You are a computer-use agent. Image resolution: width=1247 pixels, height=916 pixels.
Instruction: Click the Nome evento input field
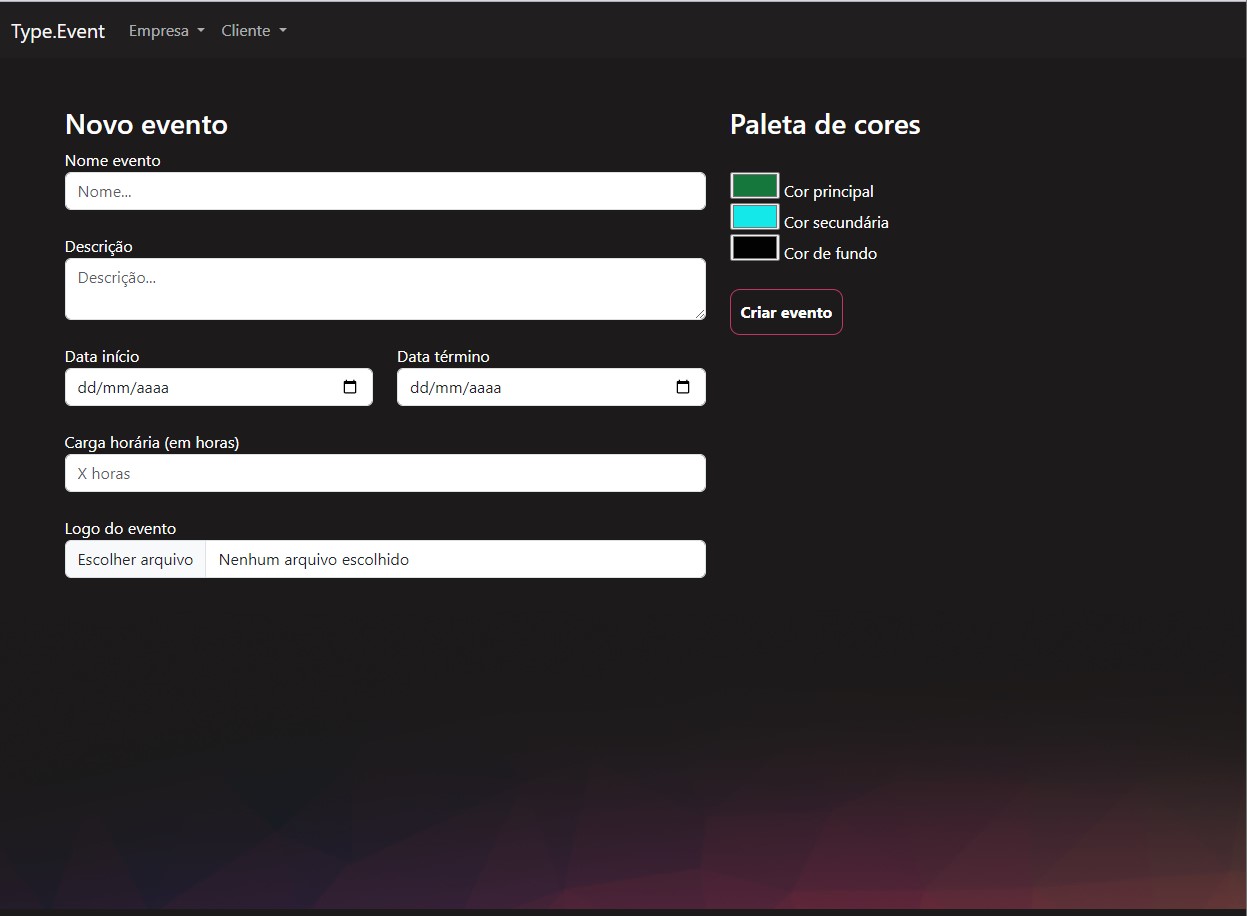[x=385, y=191]
